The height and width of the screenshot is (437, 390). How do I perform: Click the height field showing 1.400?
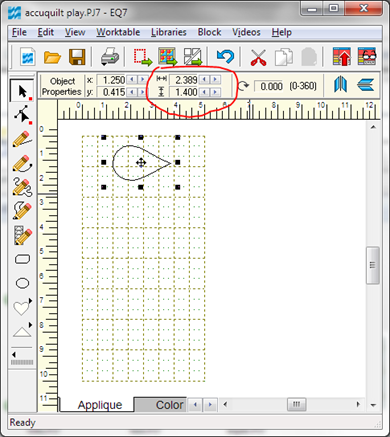184,92
